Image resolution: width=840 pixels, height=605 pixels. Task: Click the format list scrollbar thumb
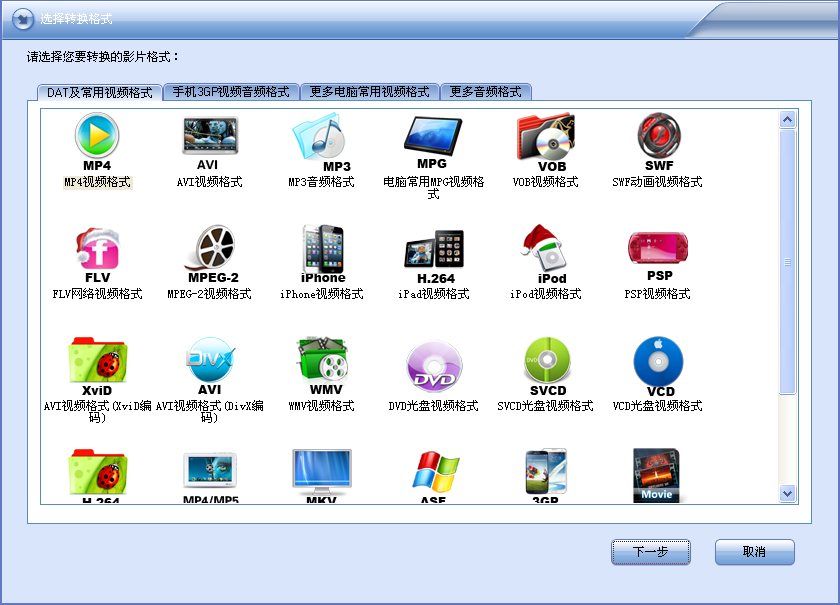click(x=787, y=262)
